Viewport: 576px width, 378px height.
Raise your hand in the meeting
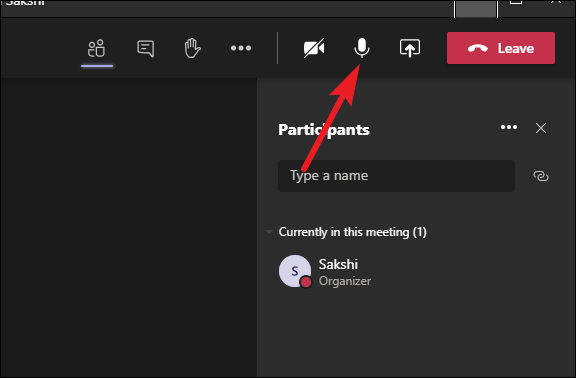[192, 48]
